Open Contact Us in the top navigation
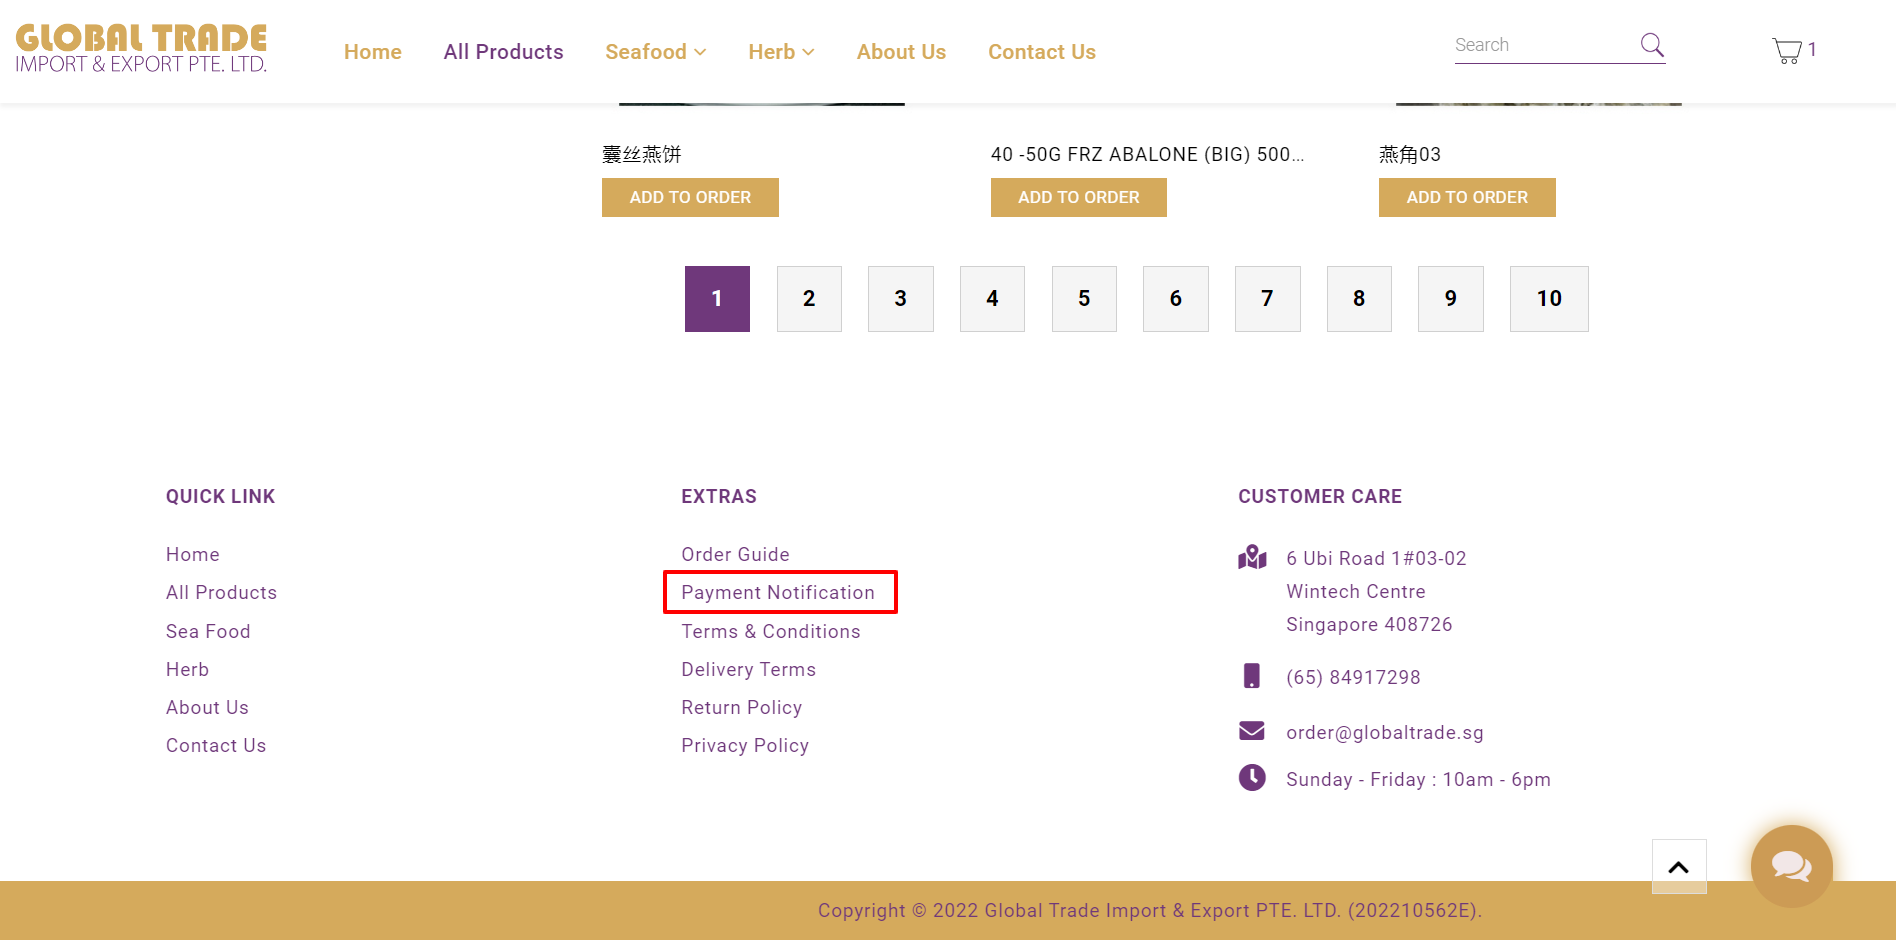1896x940 pixels. click(1041, 52)
